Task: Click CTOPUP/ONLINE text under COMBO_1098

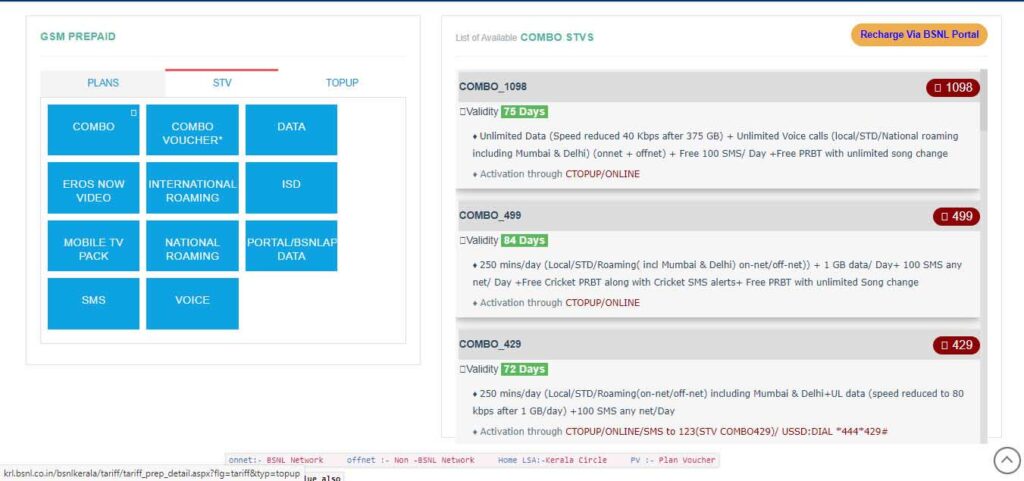Action: [602, 174]
